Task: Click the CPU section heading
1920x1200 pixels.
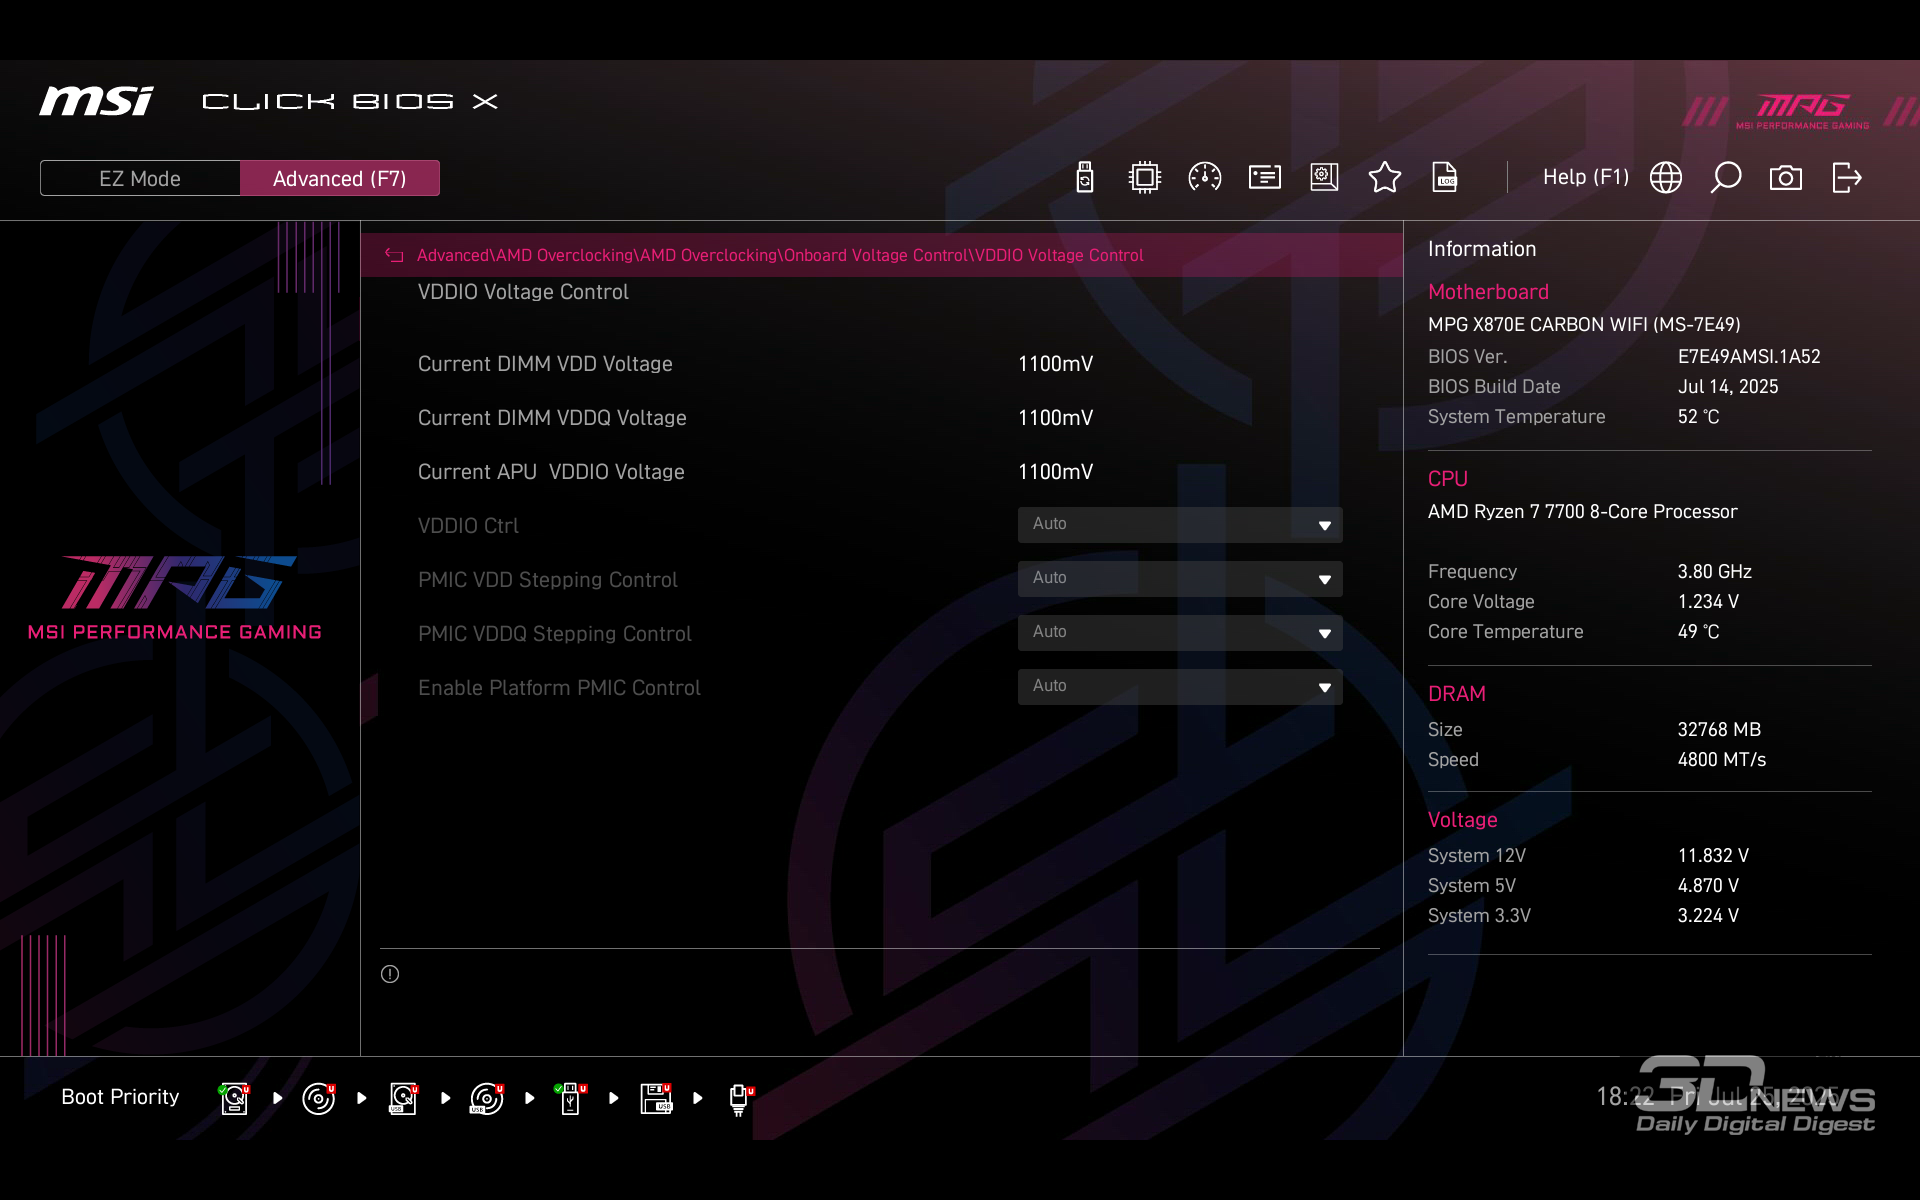Action: coord(1447,479)
